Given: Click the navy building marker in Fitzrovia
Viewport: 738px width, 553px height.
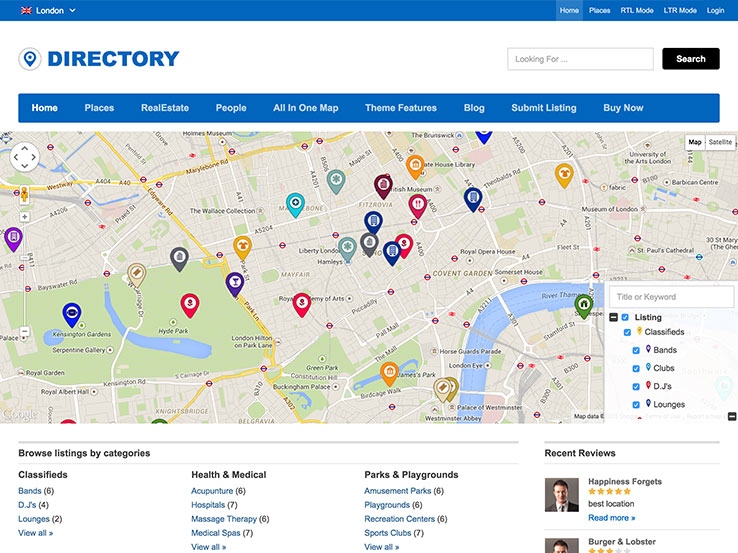Looking at the screenshot, I should pyautogui.click(x=373, y=222).
